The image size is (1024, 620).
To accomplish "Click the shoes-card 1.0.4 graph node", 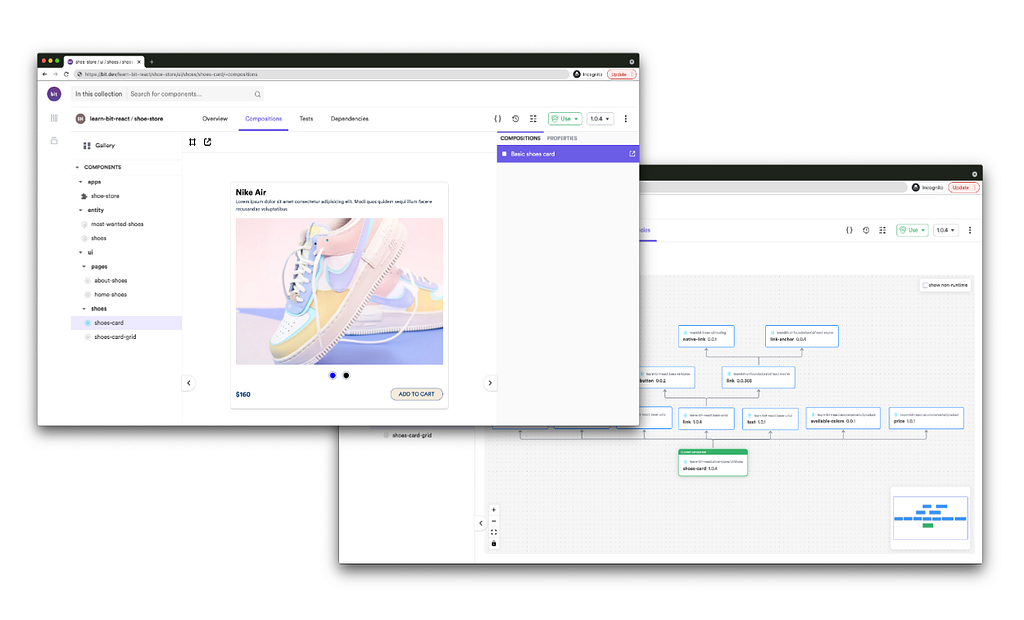I will pyautogui.click(x=712, y=463).
